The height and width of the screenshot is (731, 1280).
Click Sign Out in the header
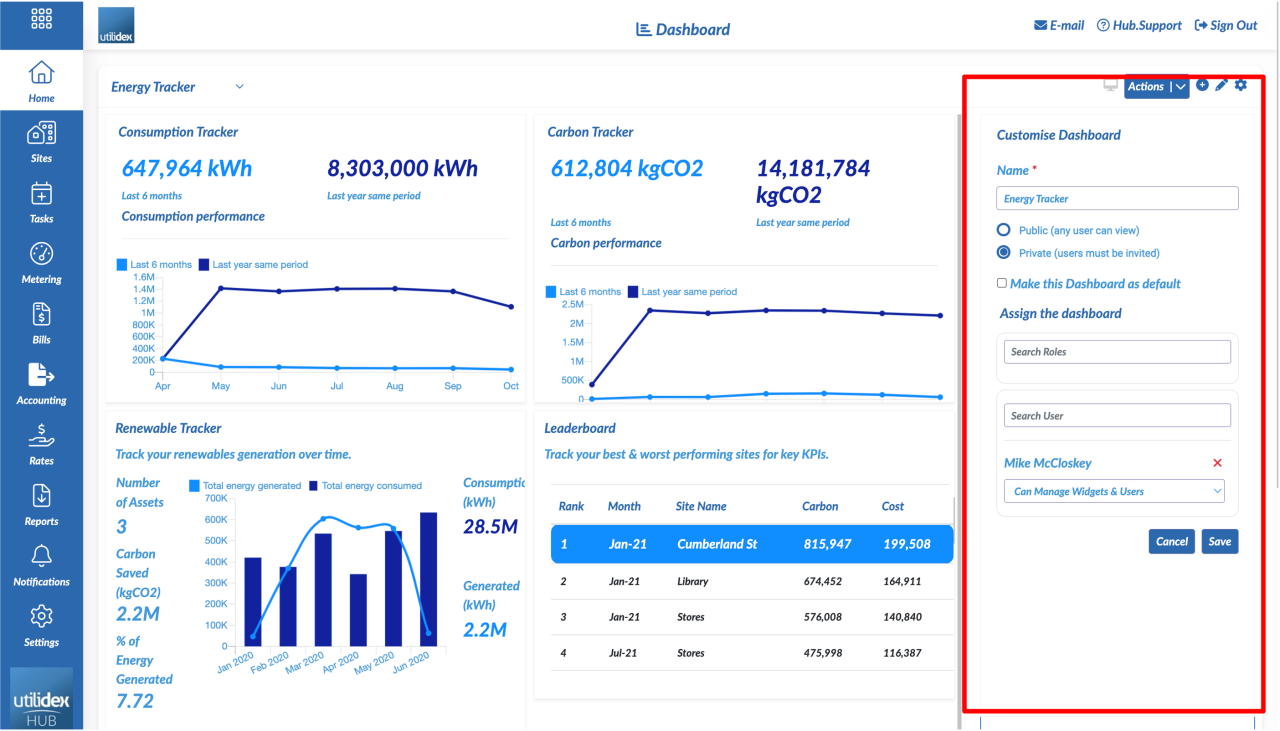click(1225, 25)
